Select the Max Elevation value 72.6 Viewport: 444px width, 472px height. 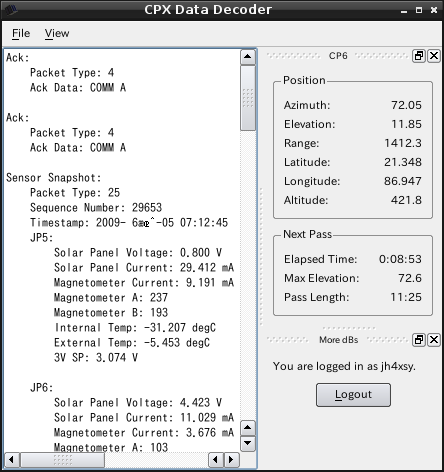[x=410, y=278]
